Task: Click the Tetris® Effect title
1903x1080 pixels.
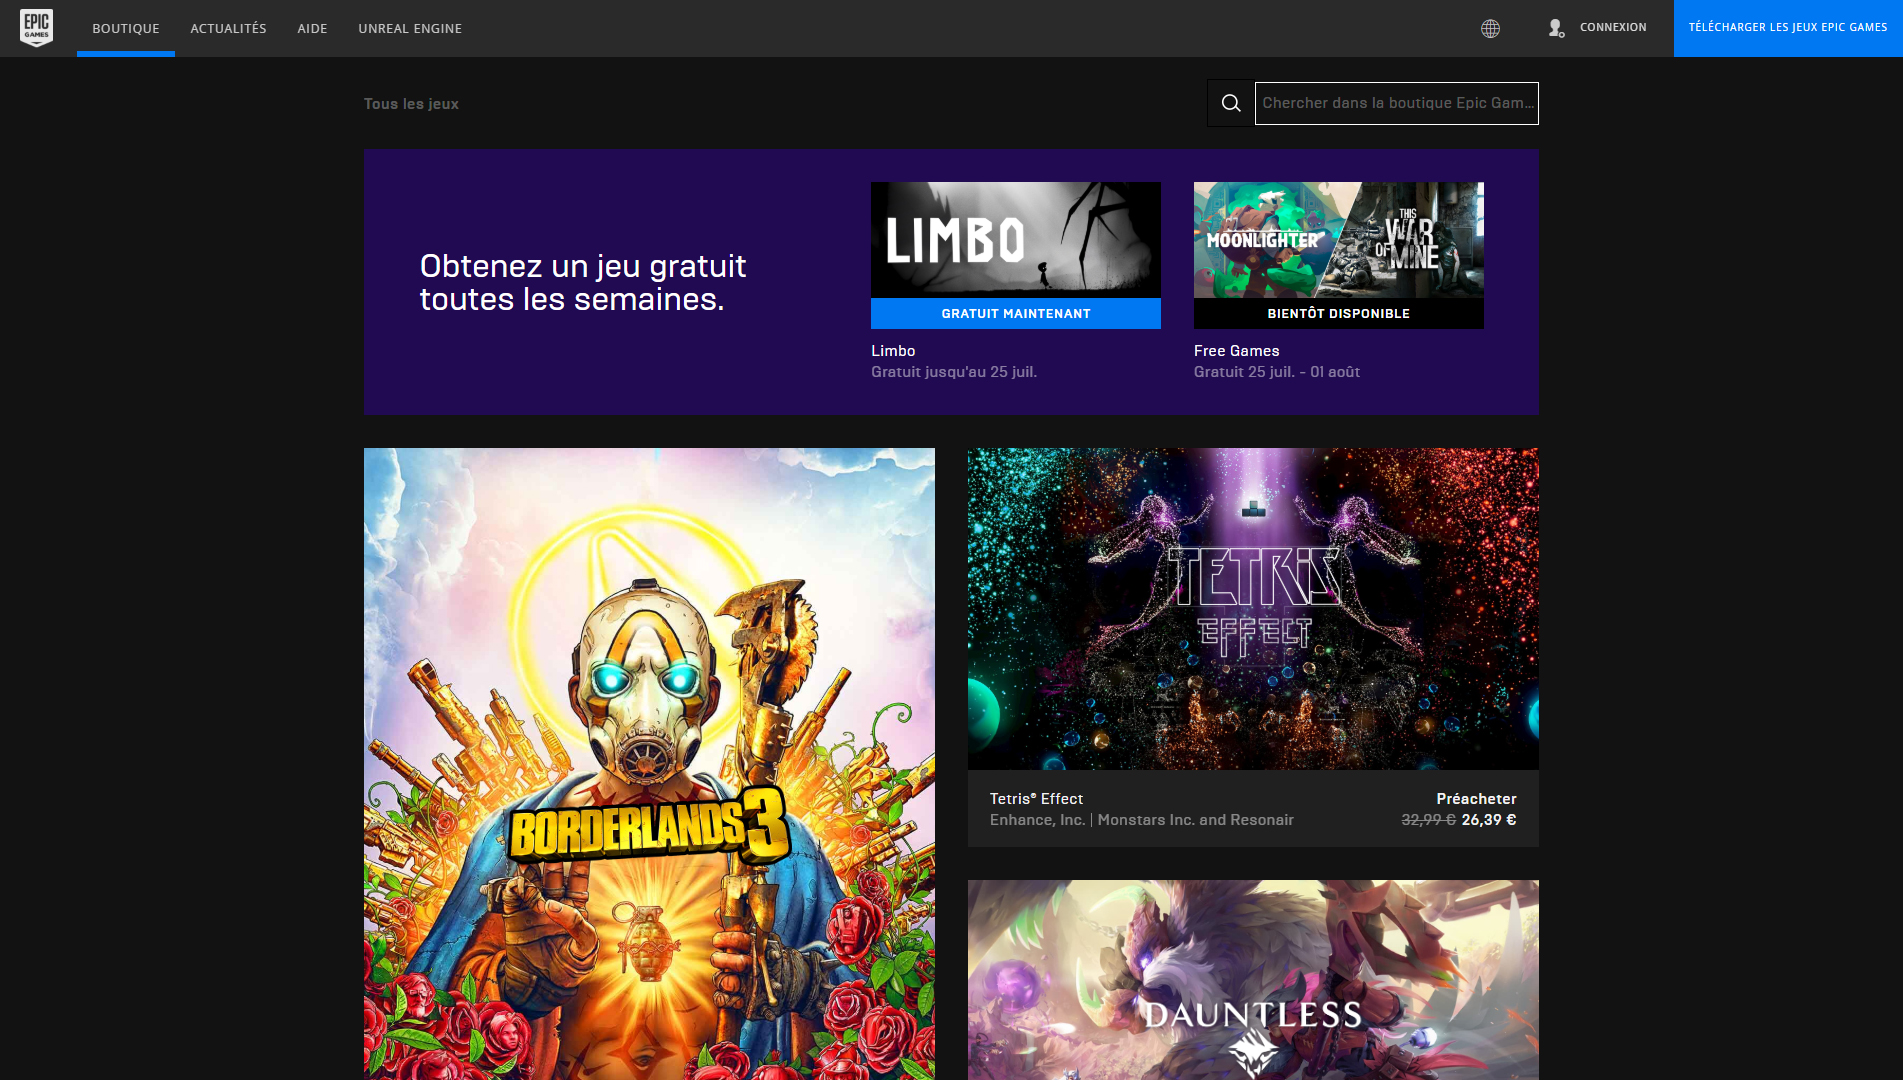Action: (1036, 799)
